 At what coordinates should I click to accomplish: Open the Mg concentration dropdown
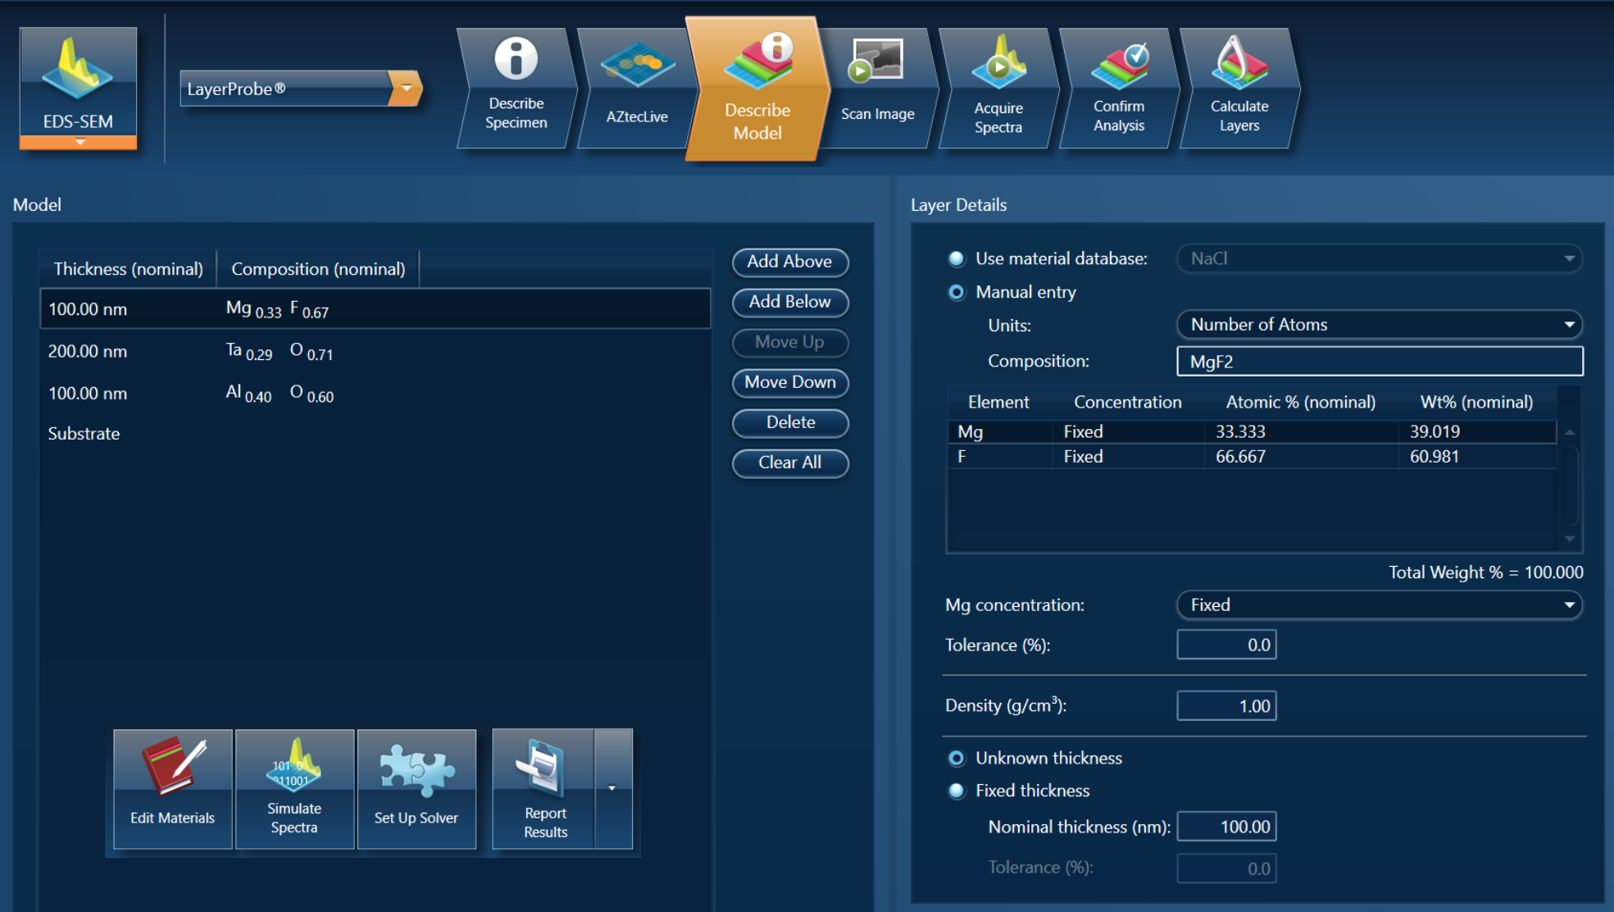(1379, 605)
